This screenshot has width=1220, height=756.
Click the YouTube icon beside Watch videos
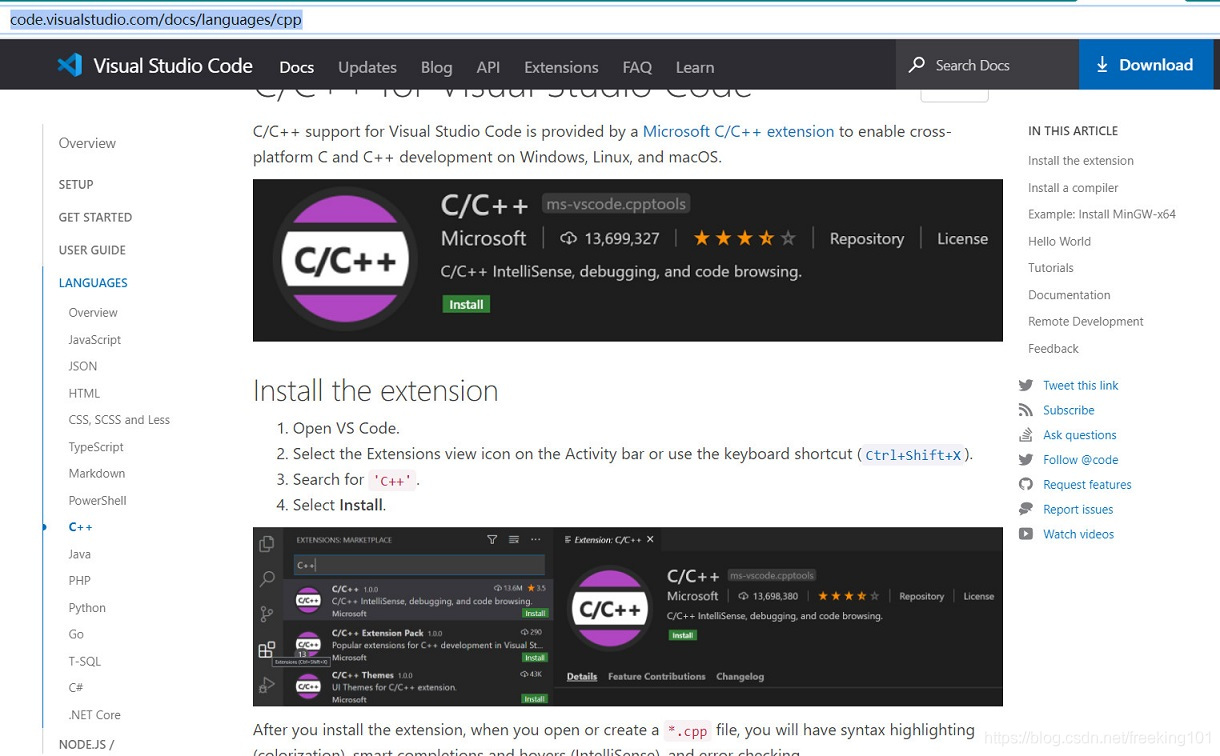[x=1027, y=534]
